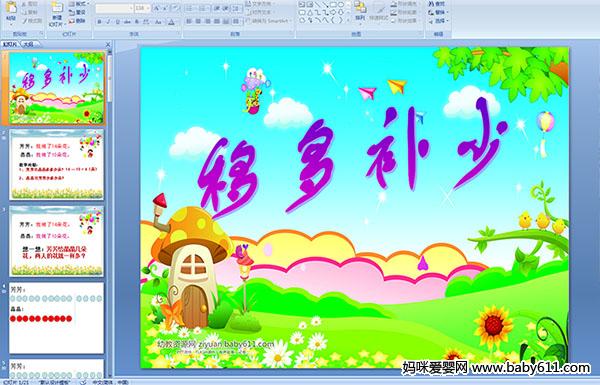This screenshot has height=385, width=600.
Task: Toggle text shadow in the font group
Action: pyautogui.click(x=137, y=22)
